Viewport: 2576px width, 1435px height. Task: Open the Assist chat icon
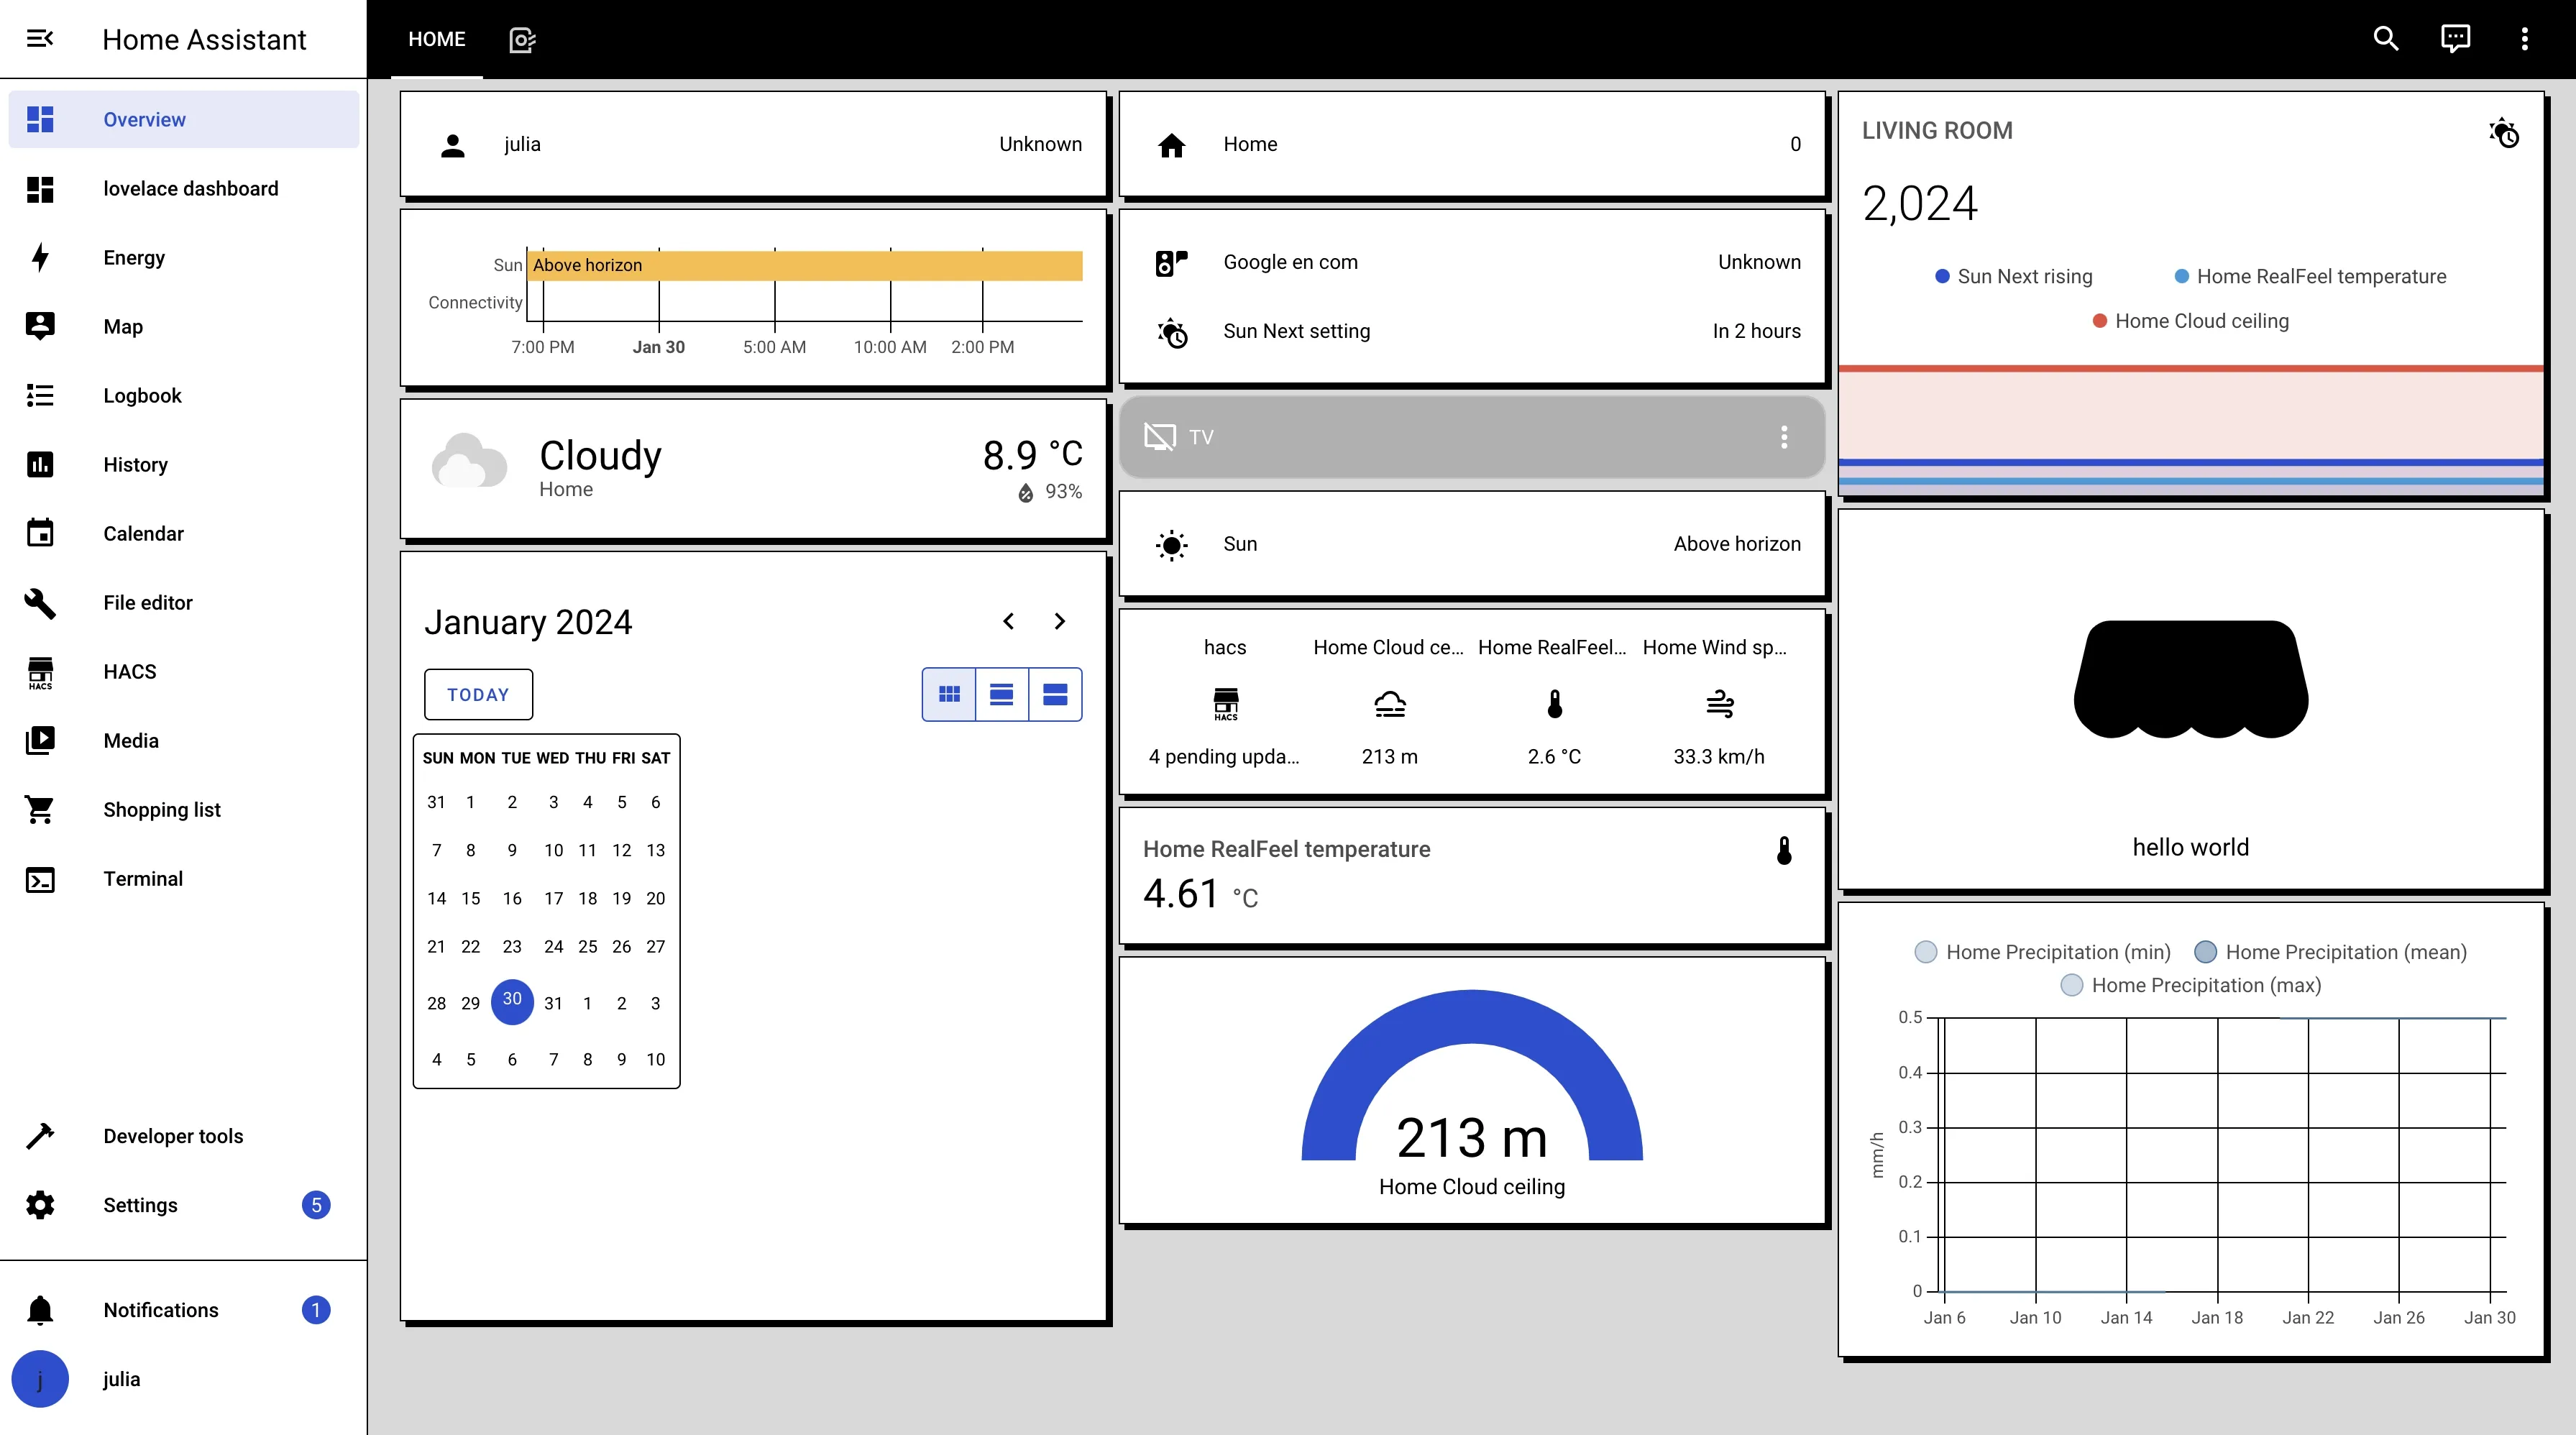coord(2455,39)
